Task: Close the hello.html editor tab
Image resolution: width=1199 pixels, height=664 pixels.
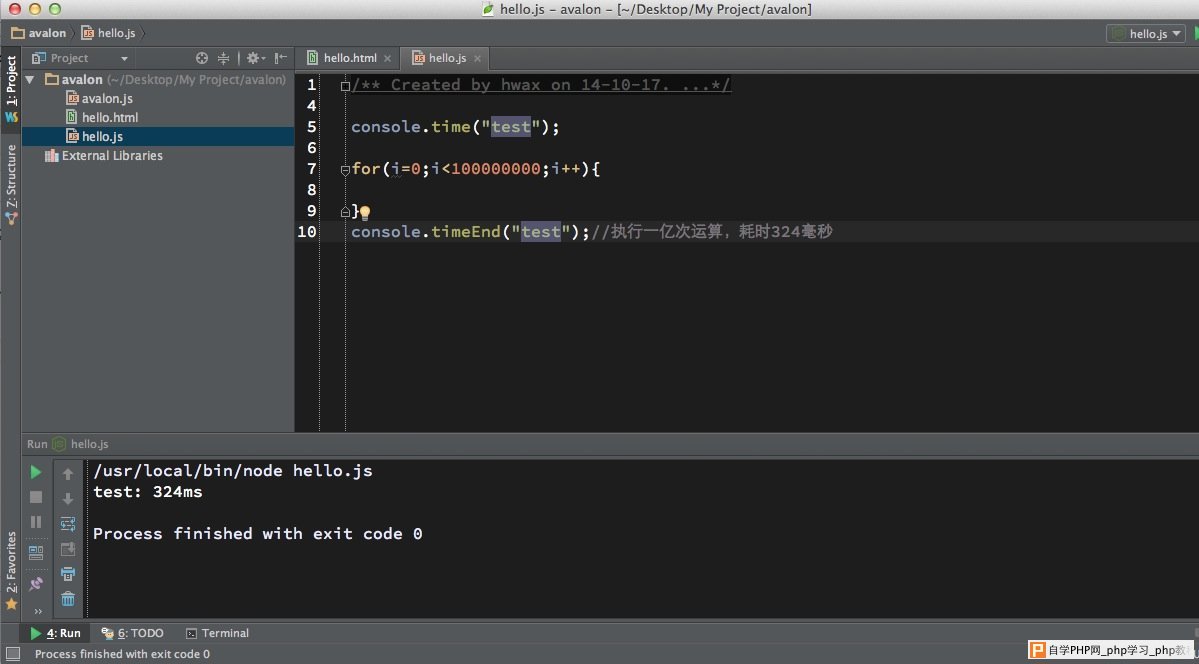Action: point(388,58)
